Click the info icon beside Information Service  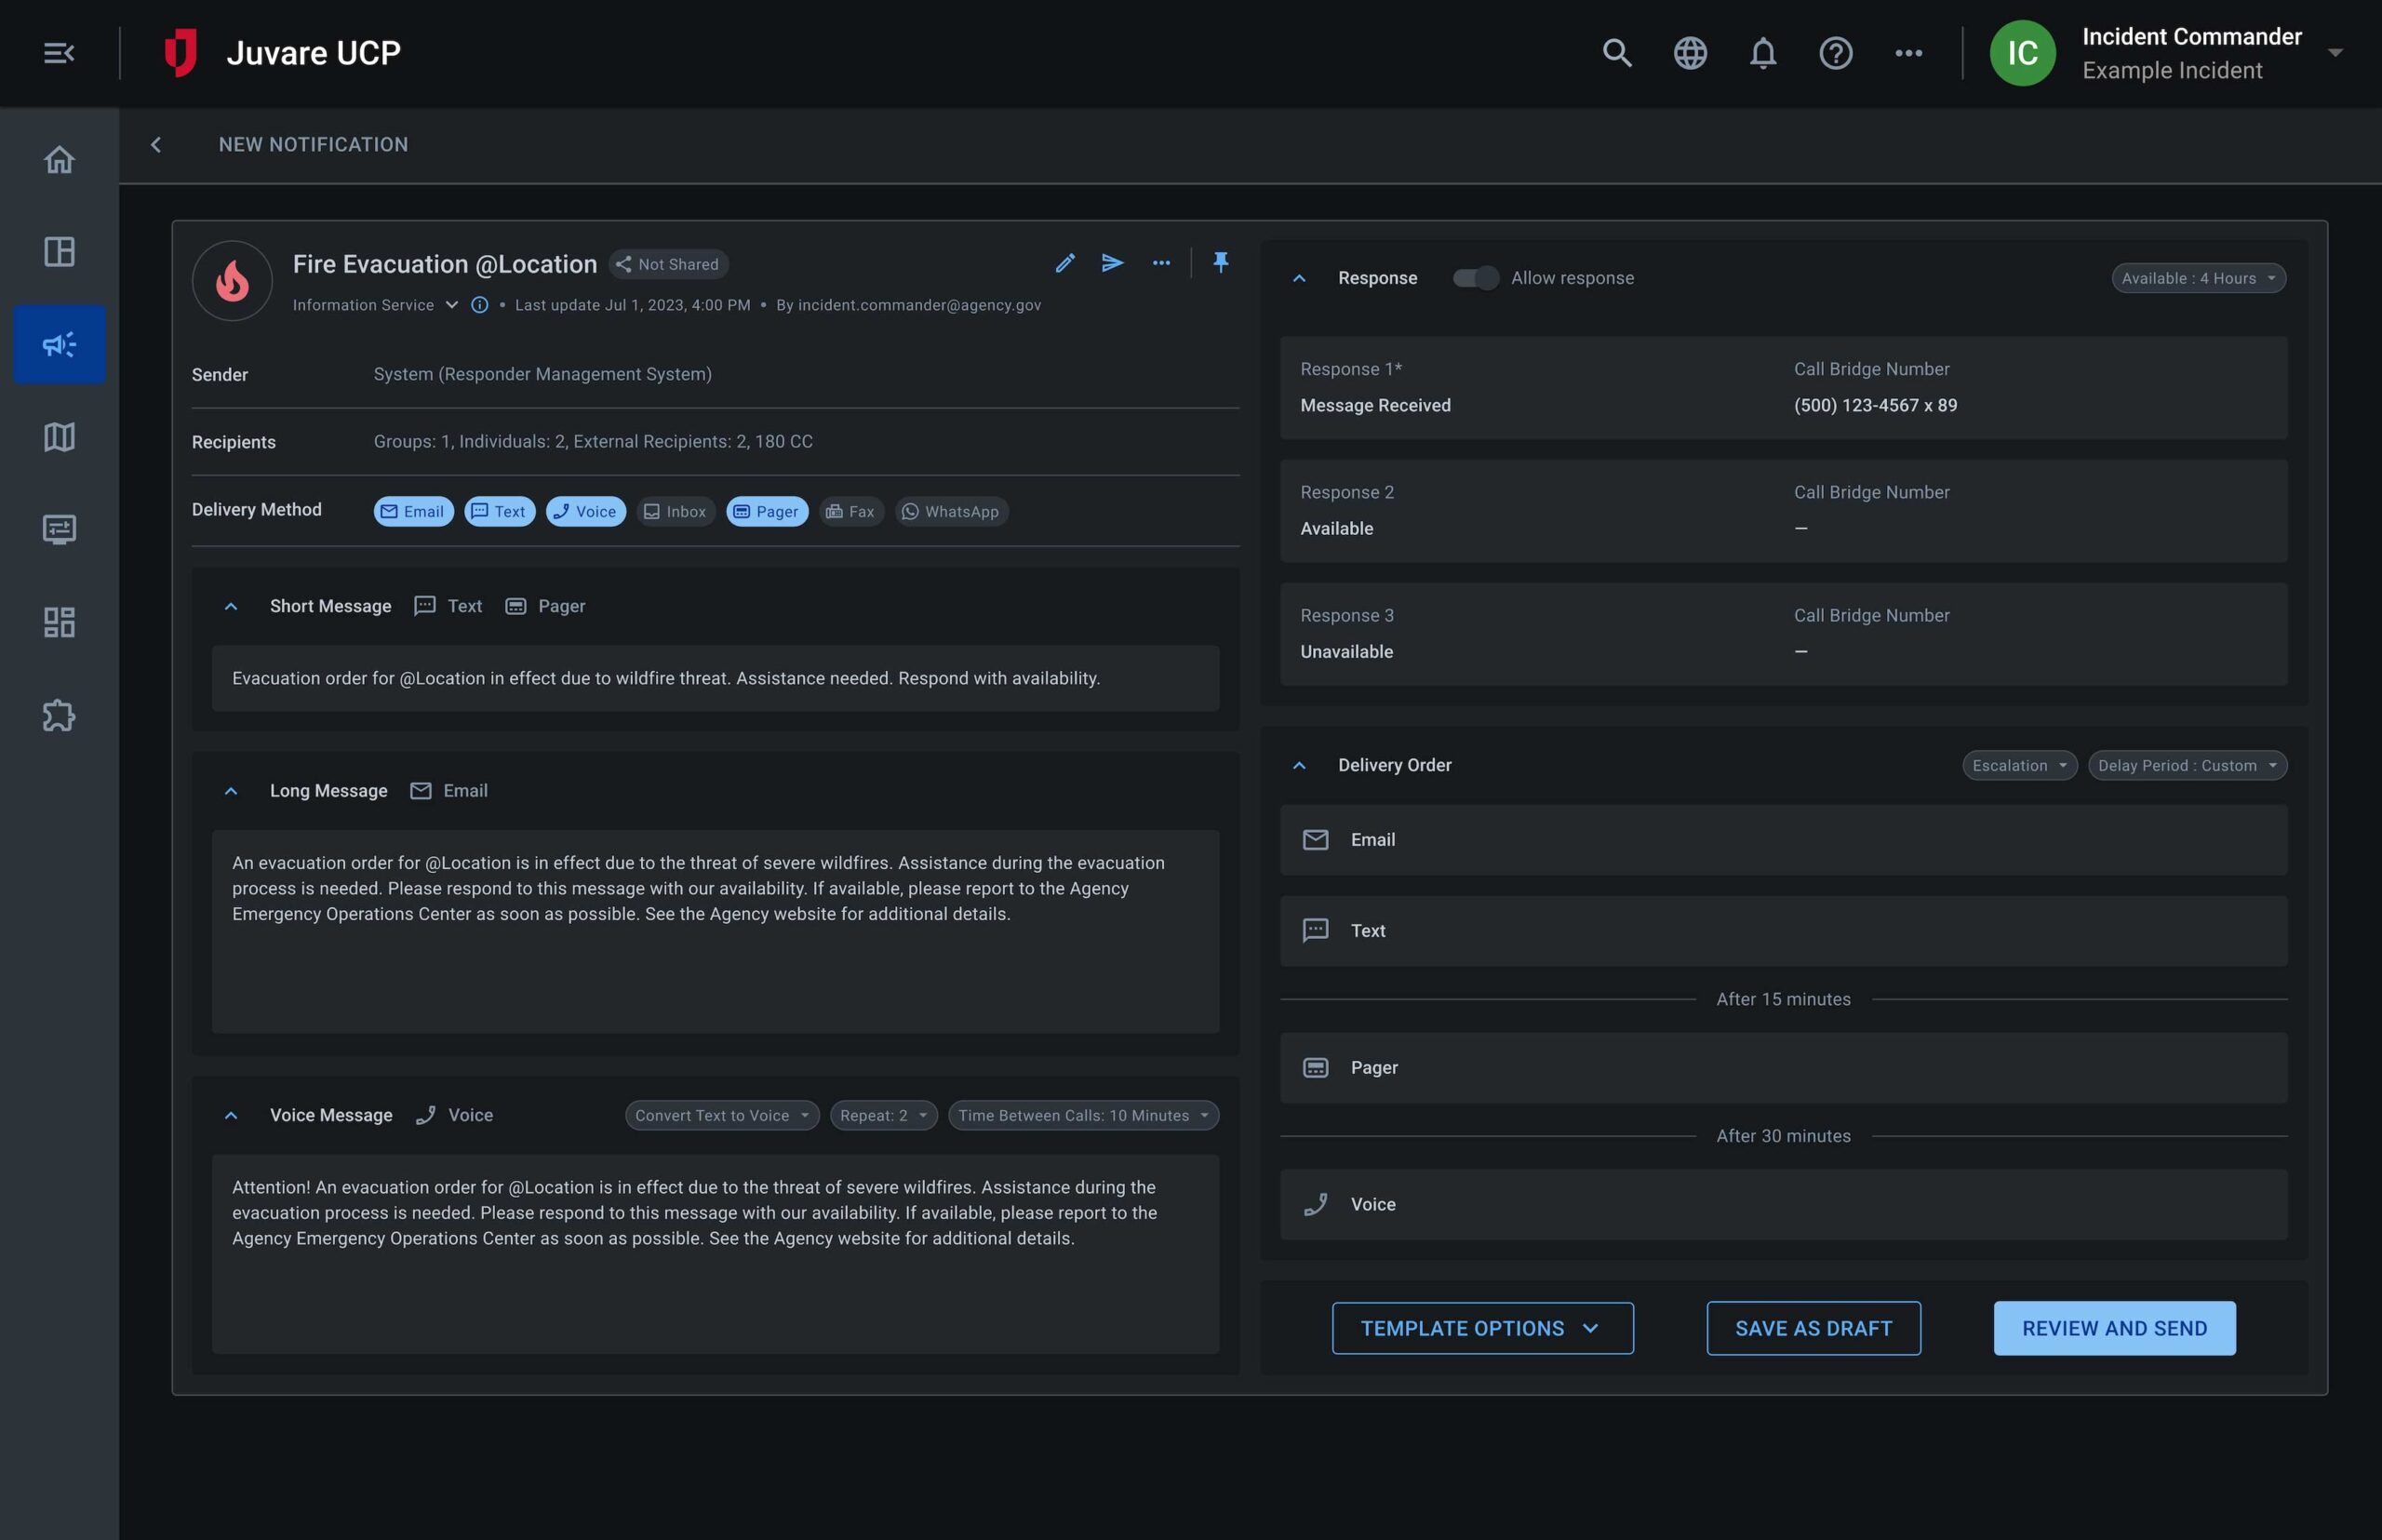pos(480,305)
